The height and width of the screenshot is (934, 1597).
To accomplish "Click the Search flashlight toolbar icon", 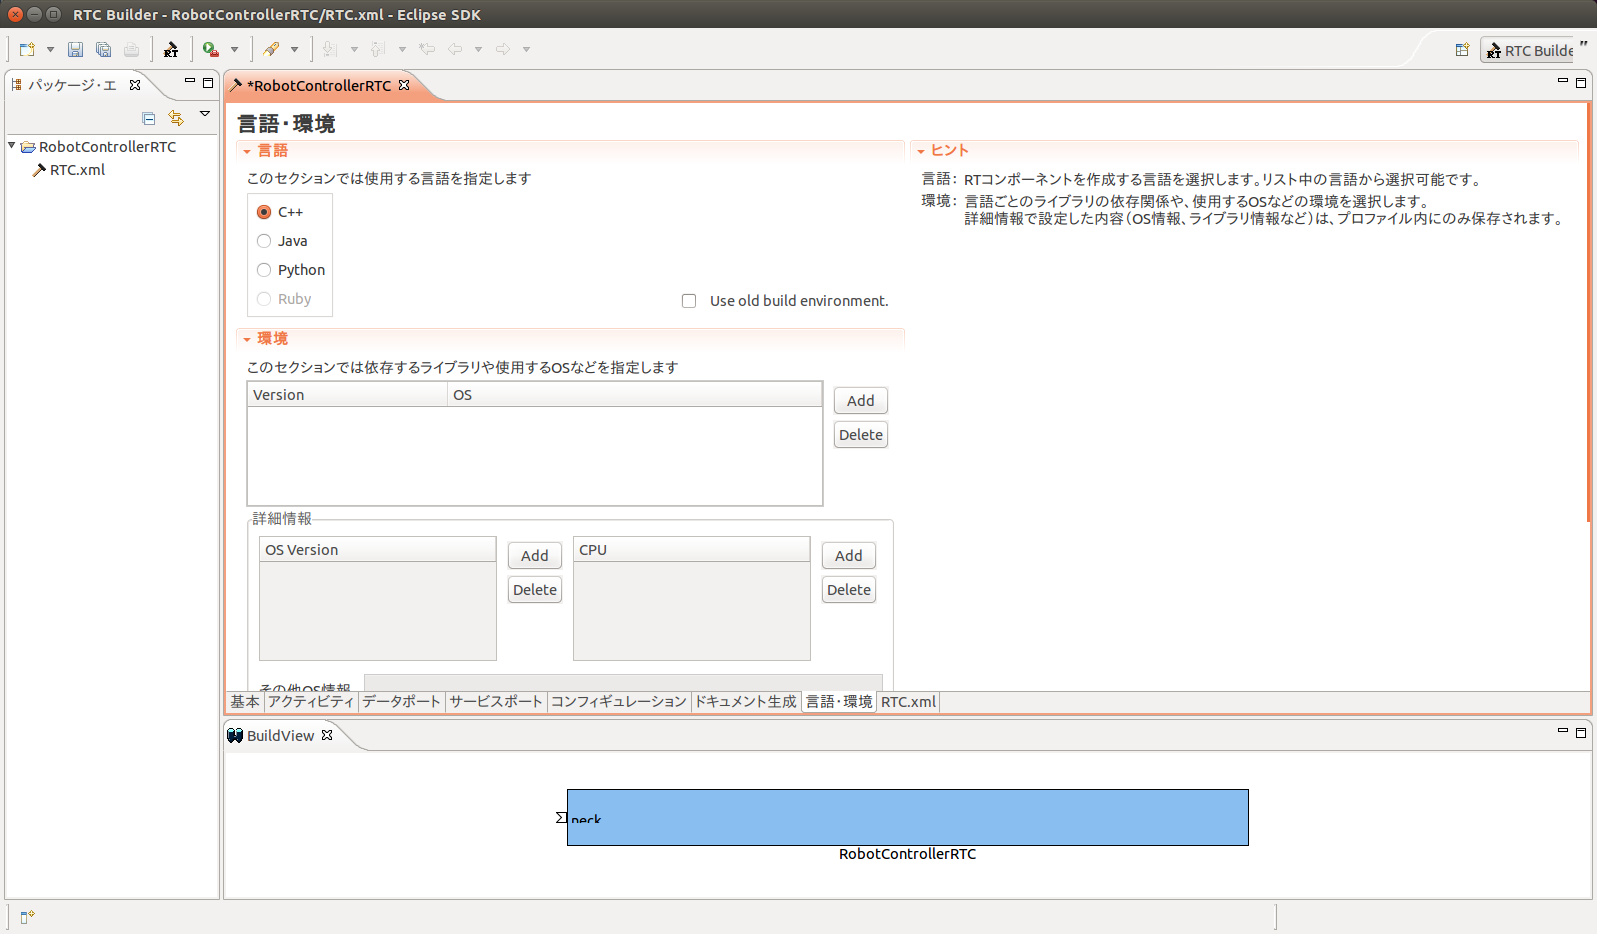I will click(271, 49).
